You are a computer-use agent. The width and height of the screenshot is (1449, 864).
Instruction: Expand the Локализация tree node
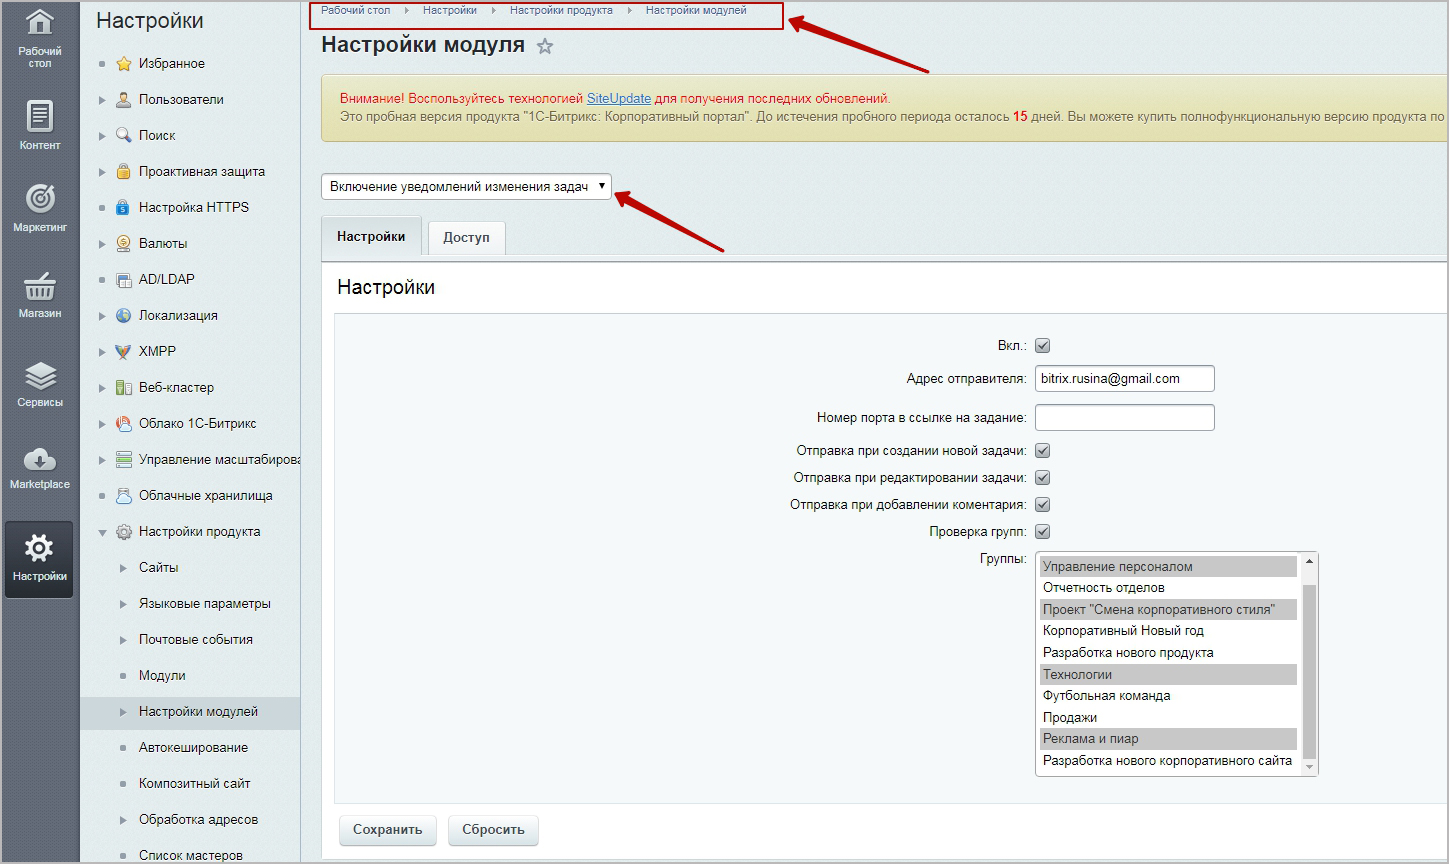pos(102,316)
